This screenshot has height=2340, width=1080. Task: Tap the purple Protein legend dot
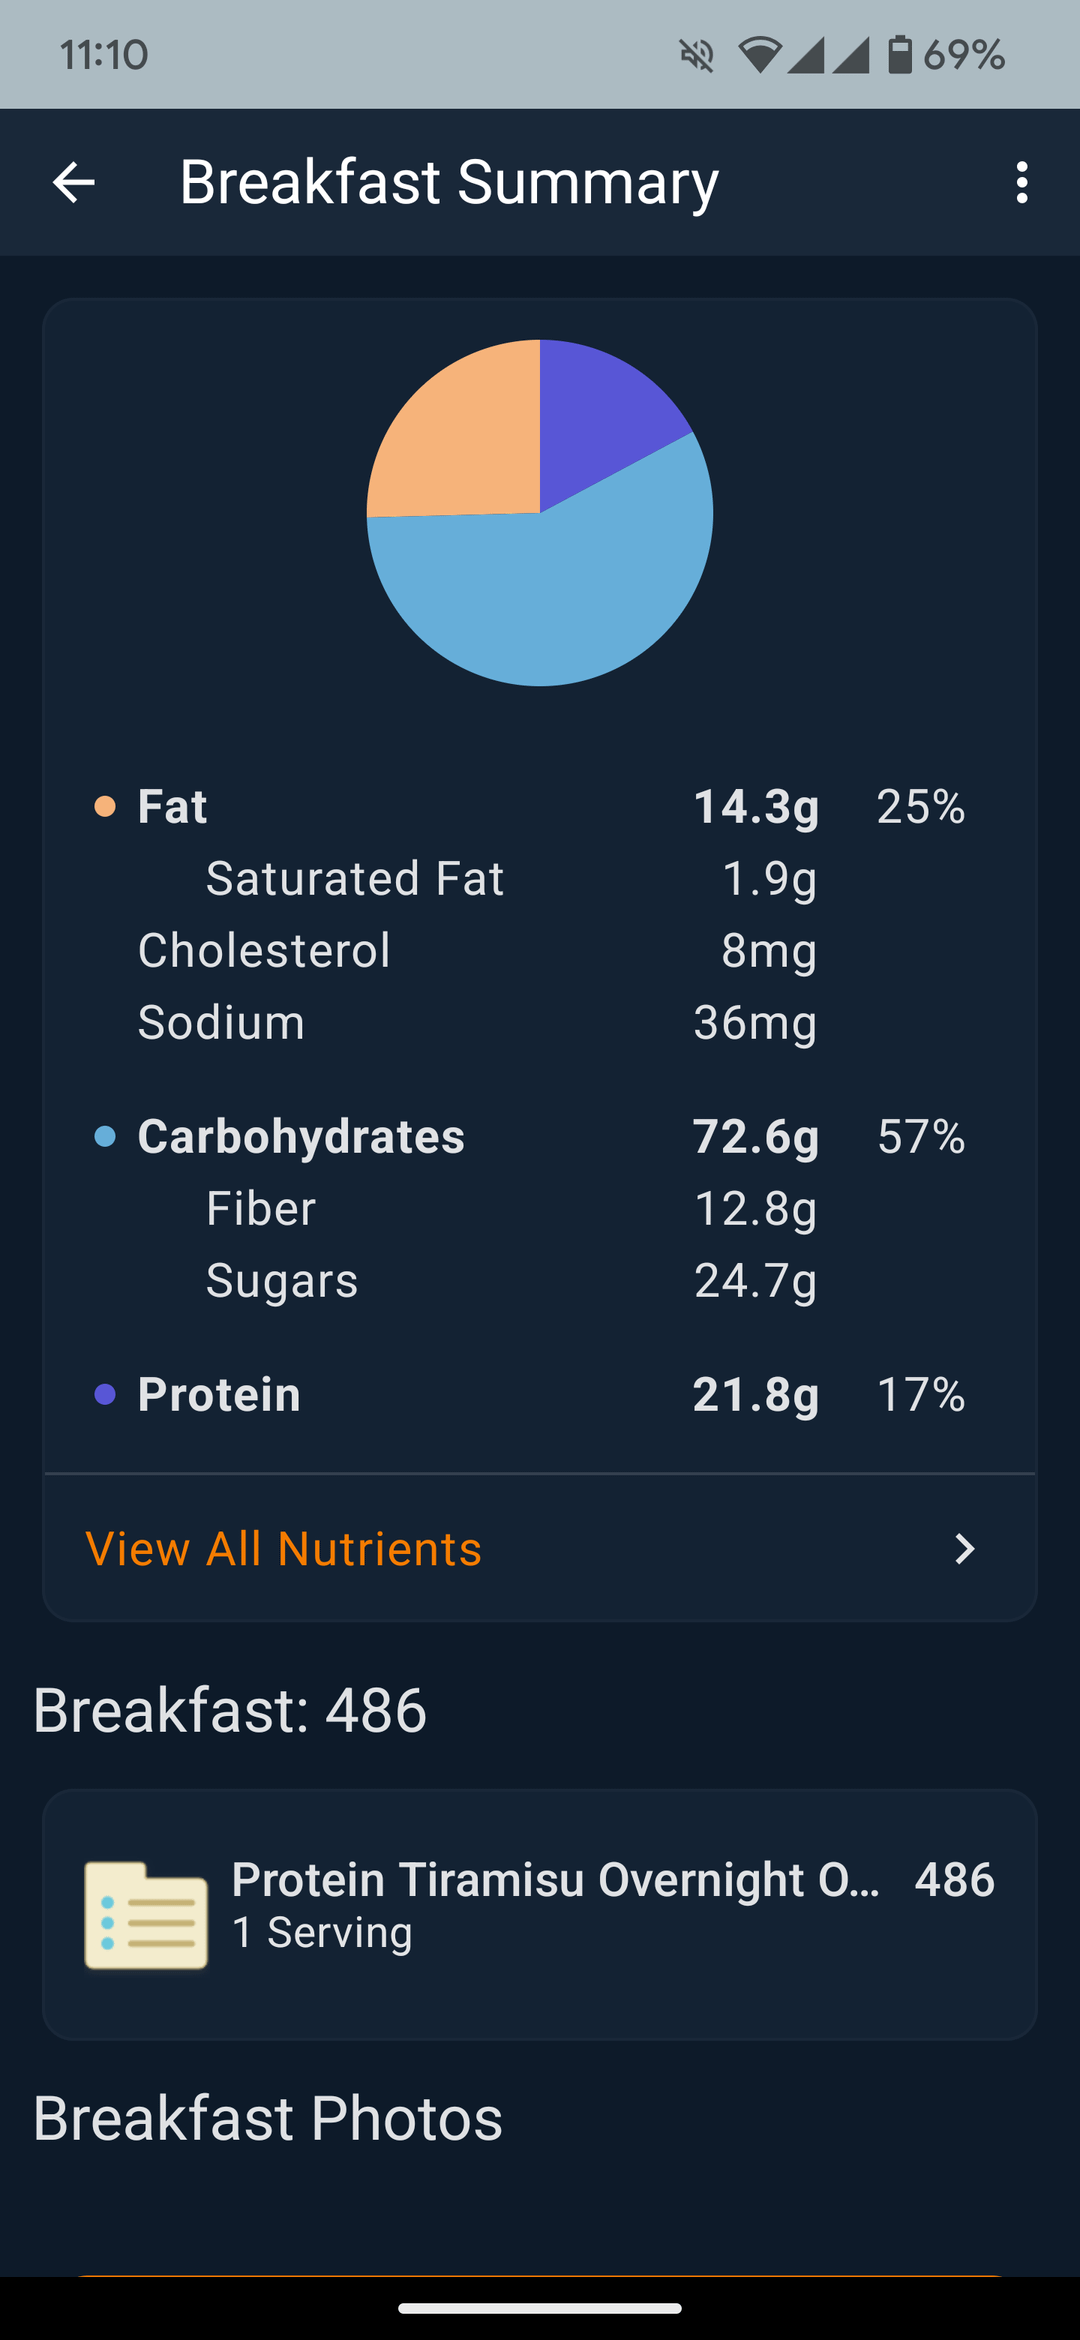[105, 1394]
